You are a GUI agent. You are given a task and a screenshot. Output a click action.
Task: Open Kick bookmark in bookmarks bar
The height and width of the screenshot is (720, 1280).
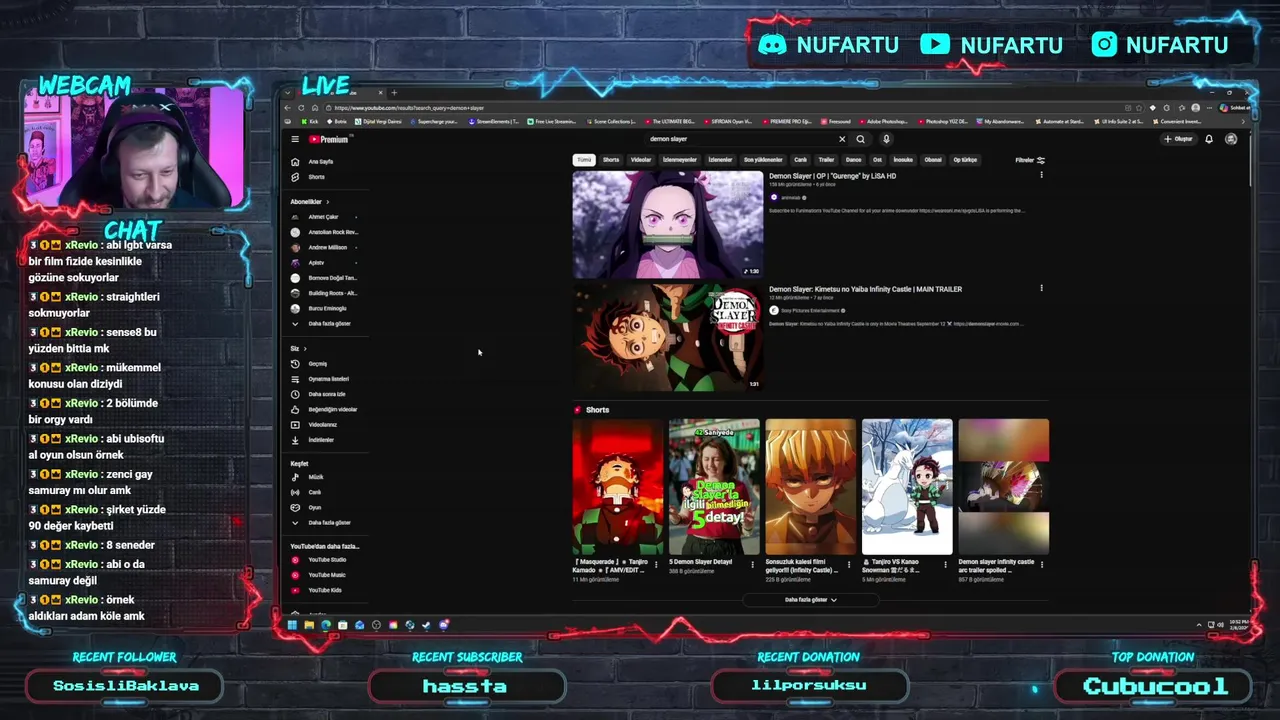(310, 122)
